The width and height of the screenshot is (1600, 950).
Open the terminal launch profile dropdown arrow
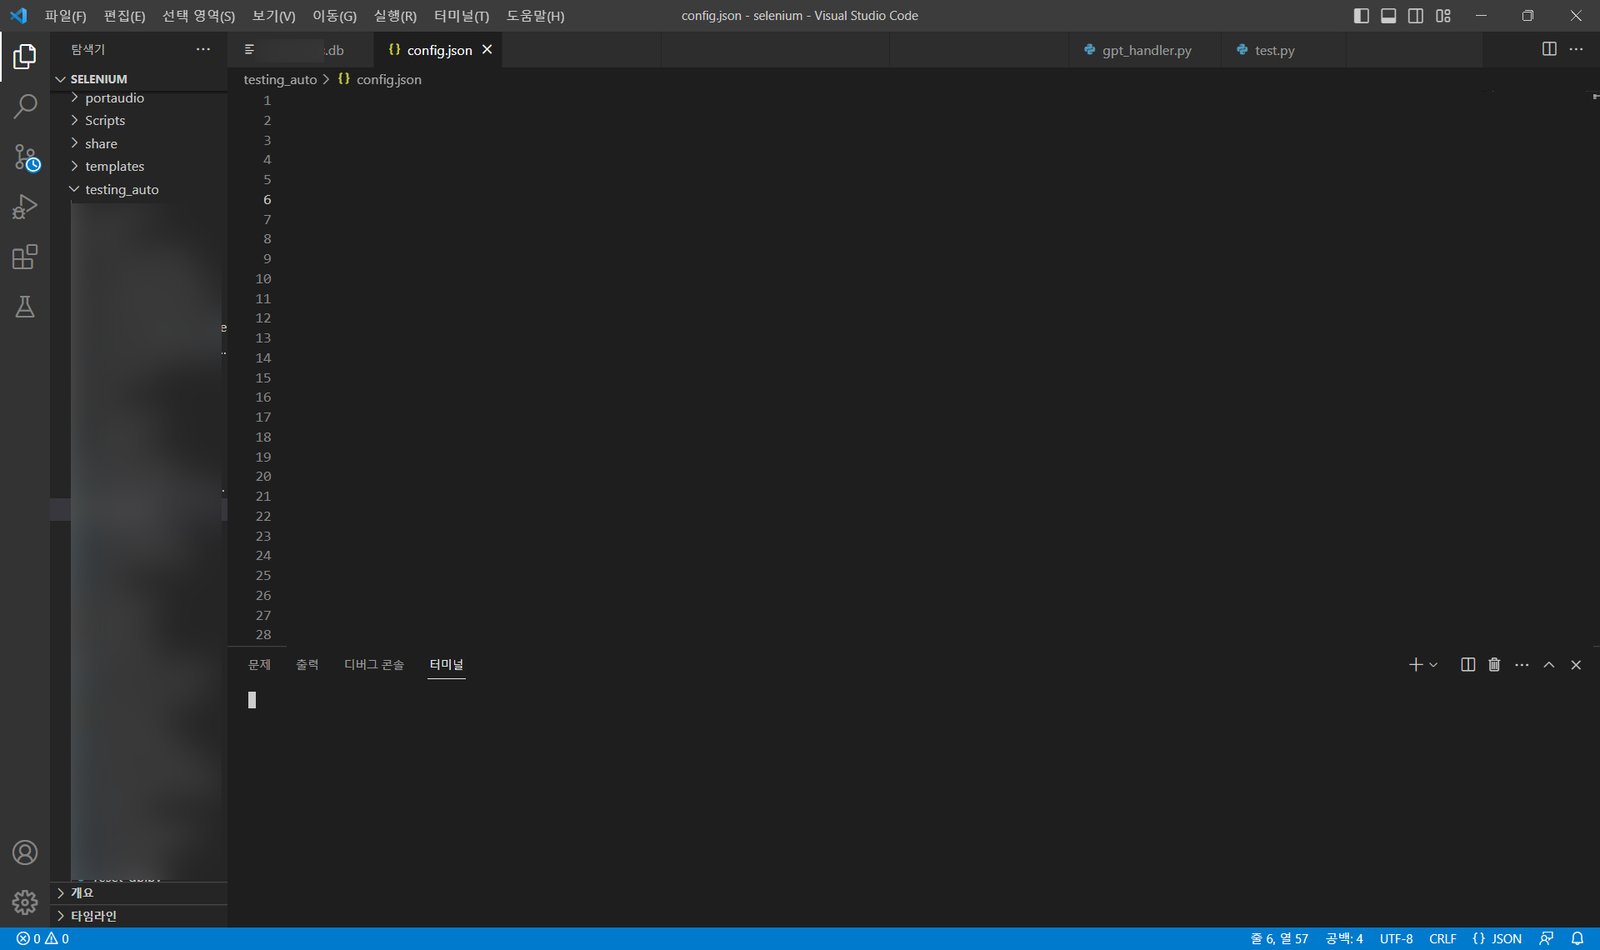(1434, 665)
